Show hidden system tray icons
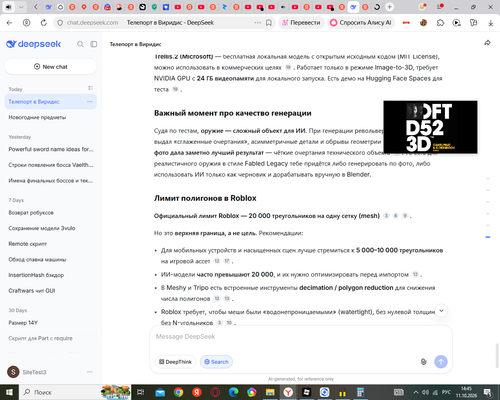The height and width of the screenshot is (400, 500). click(x=416, y=392)
